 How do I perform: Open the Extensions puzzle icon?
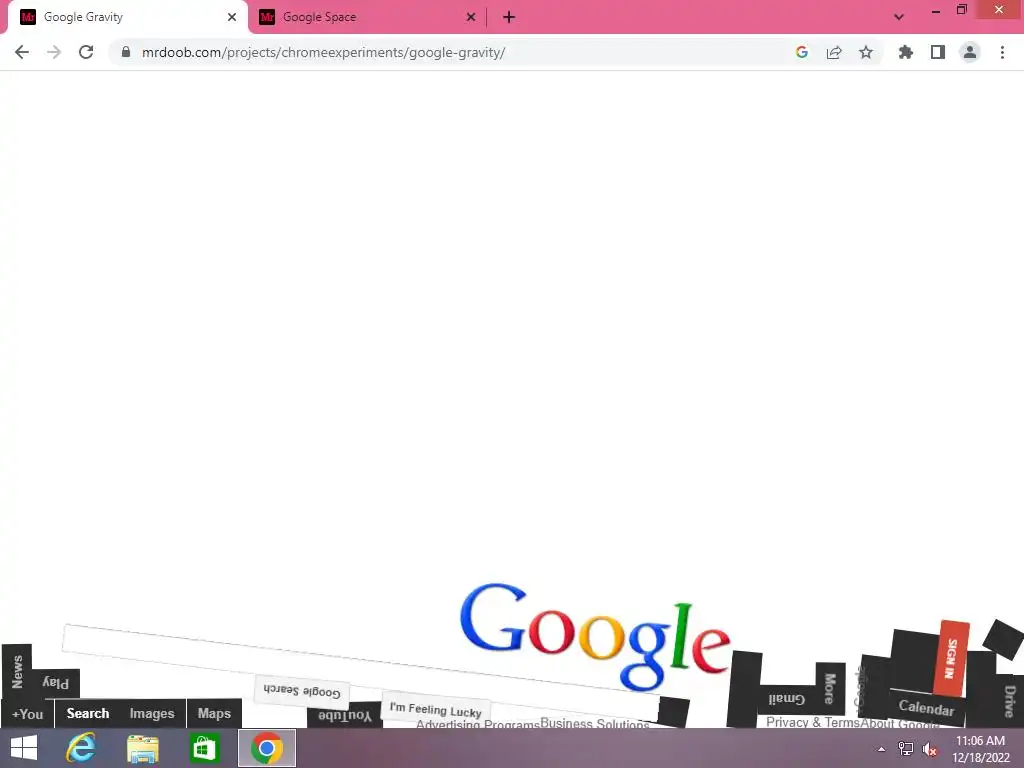click(x=905, y=52)
